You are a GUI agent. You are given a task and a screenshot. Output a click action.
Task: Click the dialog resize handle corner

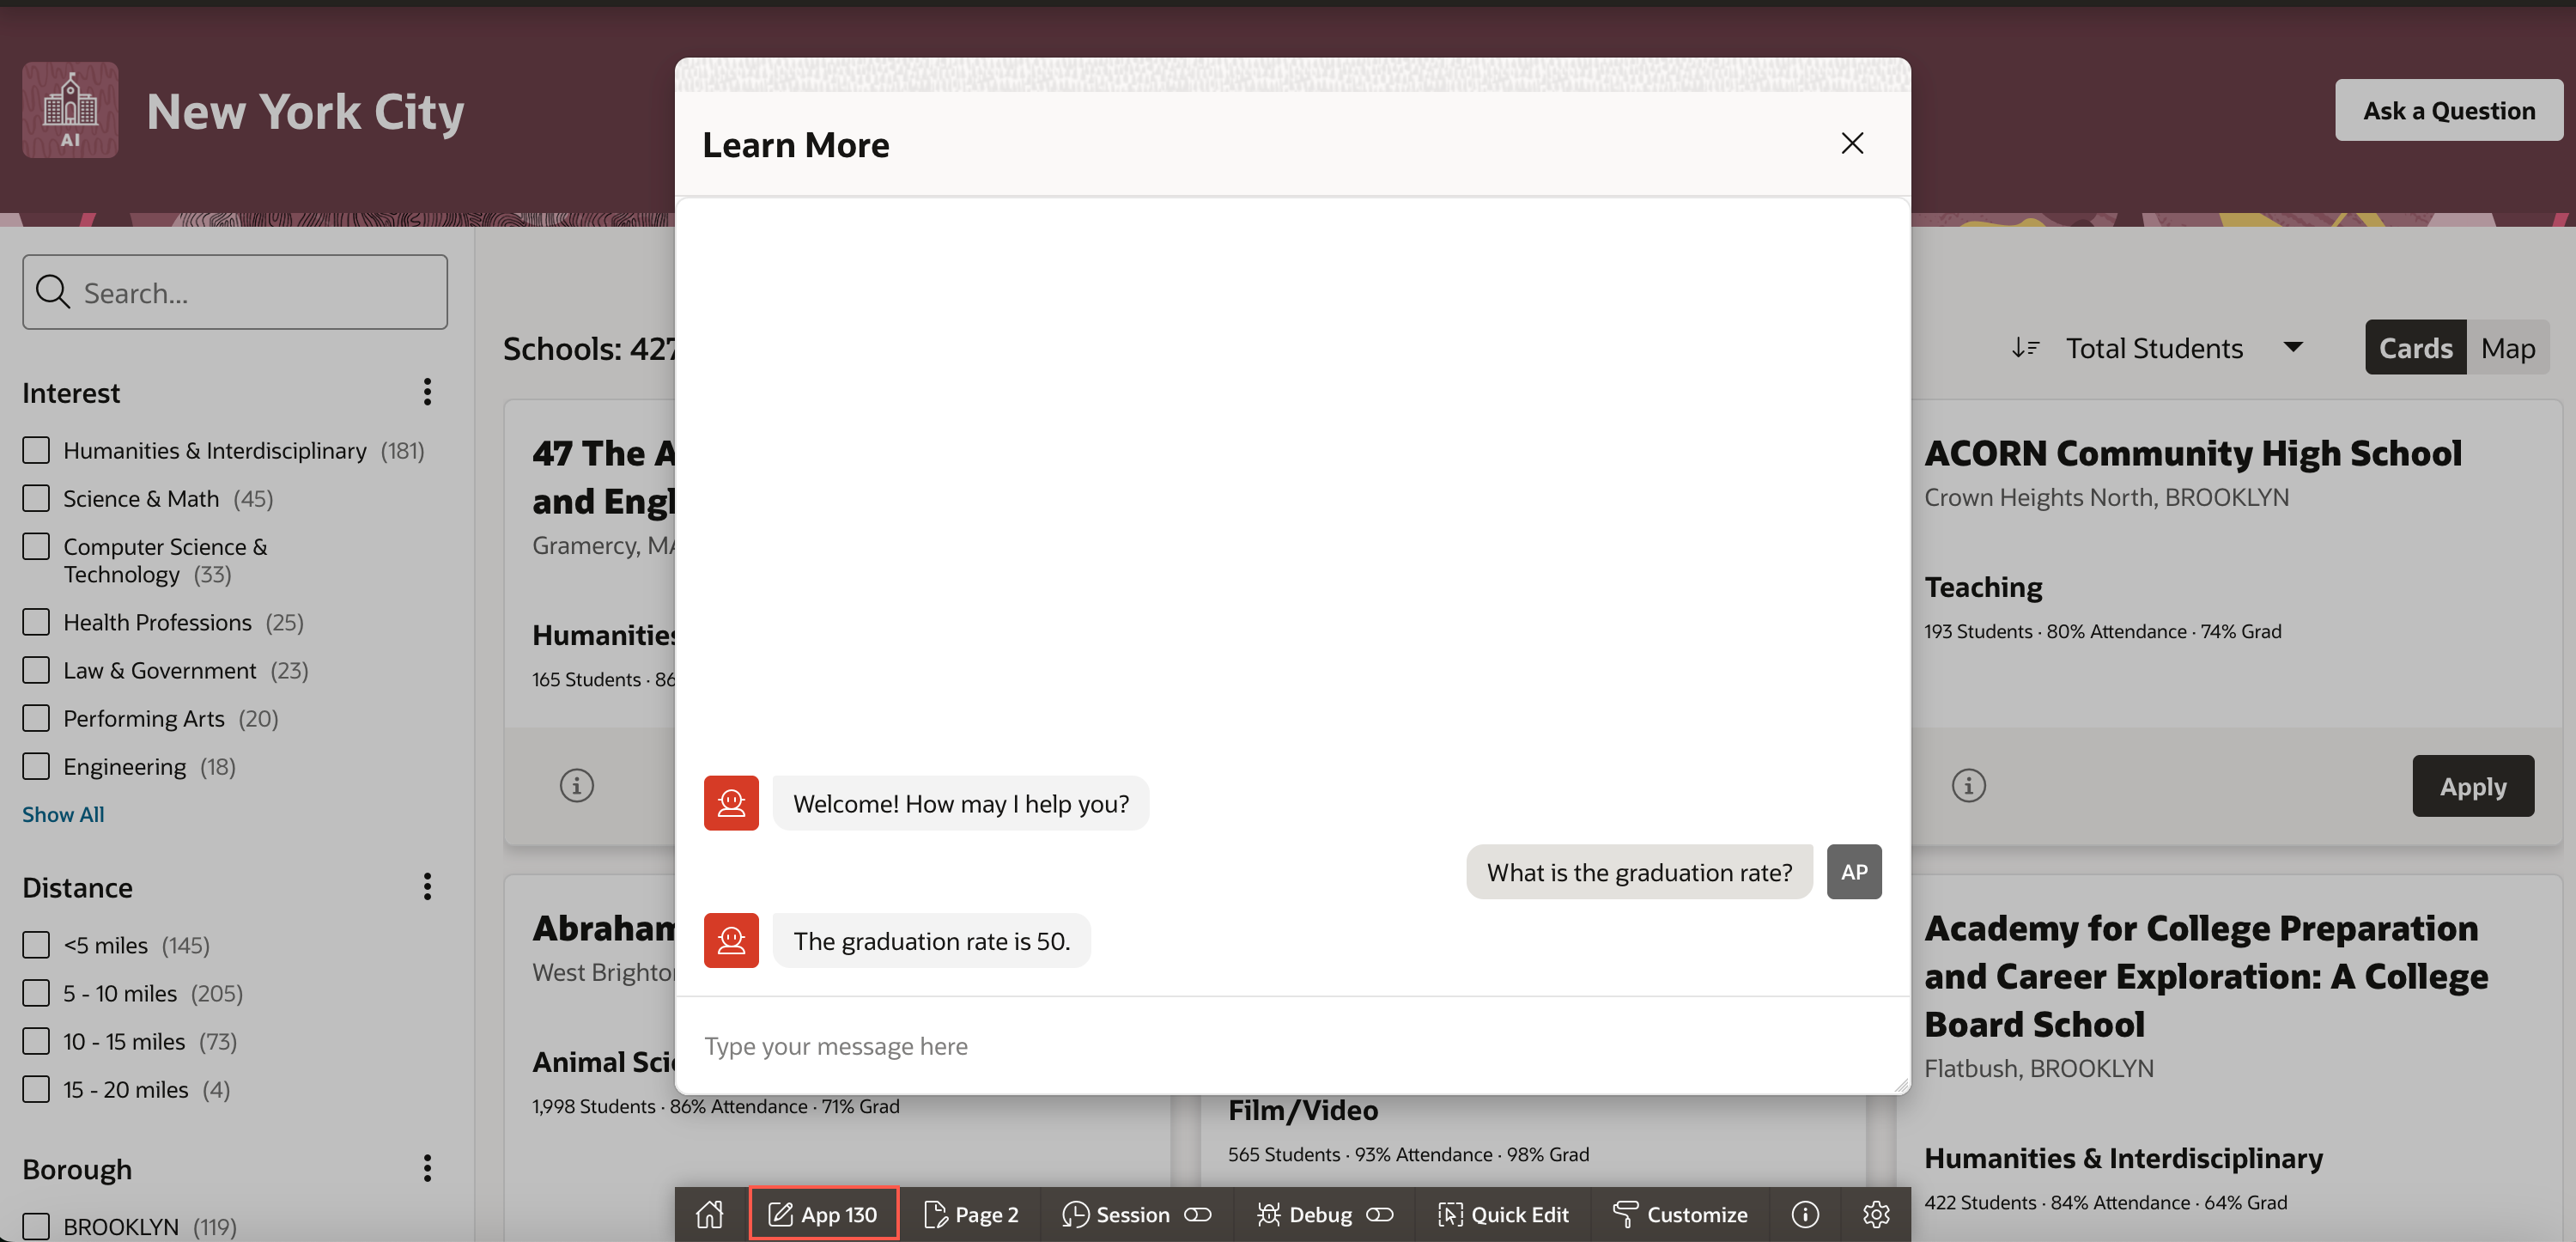[x=1901, y=1085]
